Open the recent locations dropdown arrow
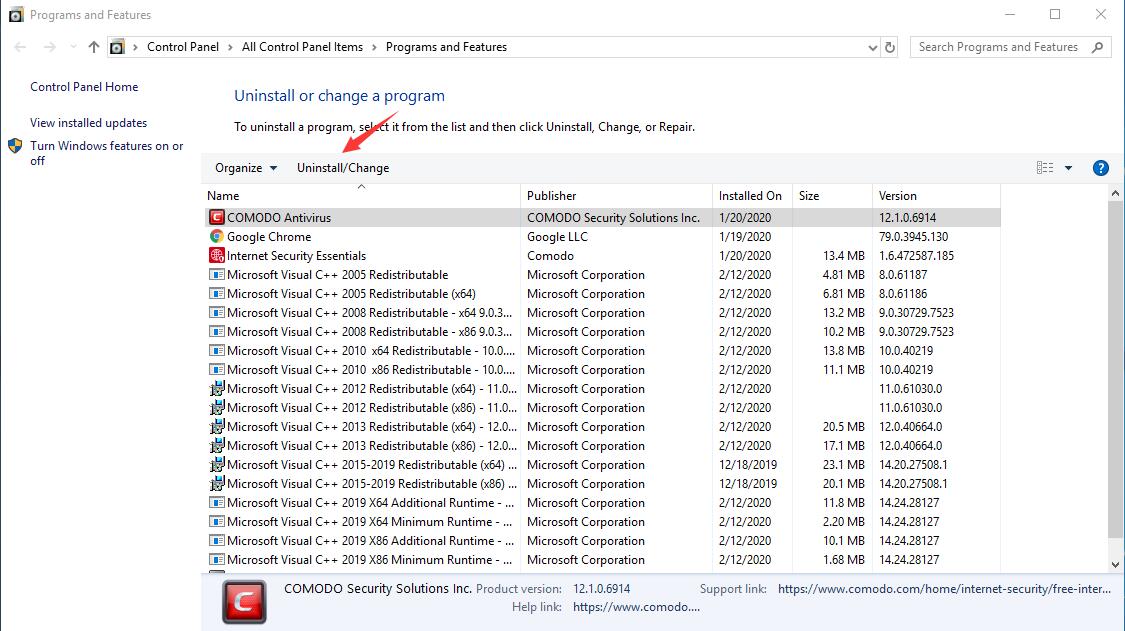The width and height of the screenshot is (1125, 631). click(x=73, y=47)
